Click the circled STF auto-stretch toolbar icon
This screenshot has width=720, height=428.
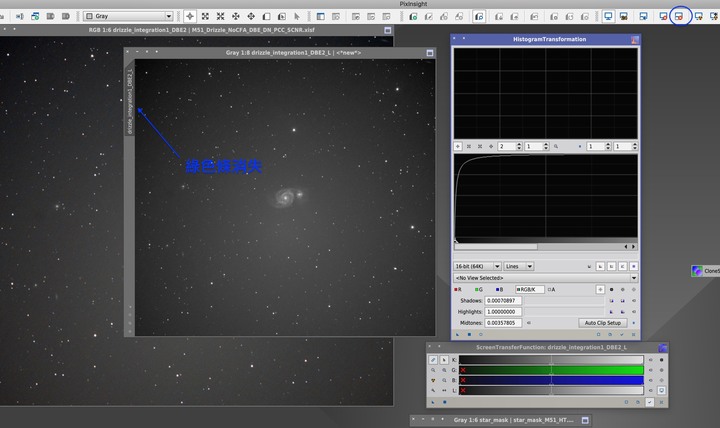click(679, 16)
